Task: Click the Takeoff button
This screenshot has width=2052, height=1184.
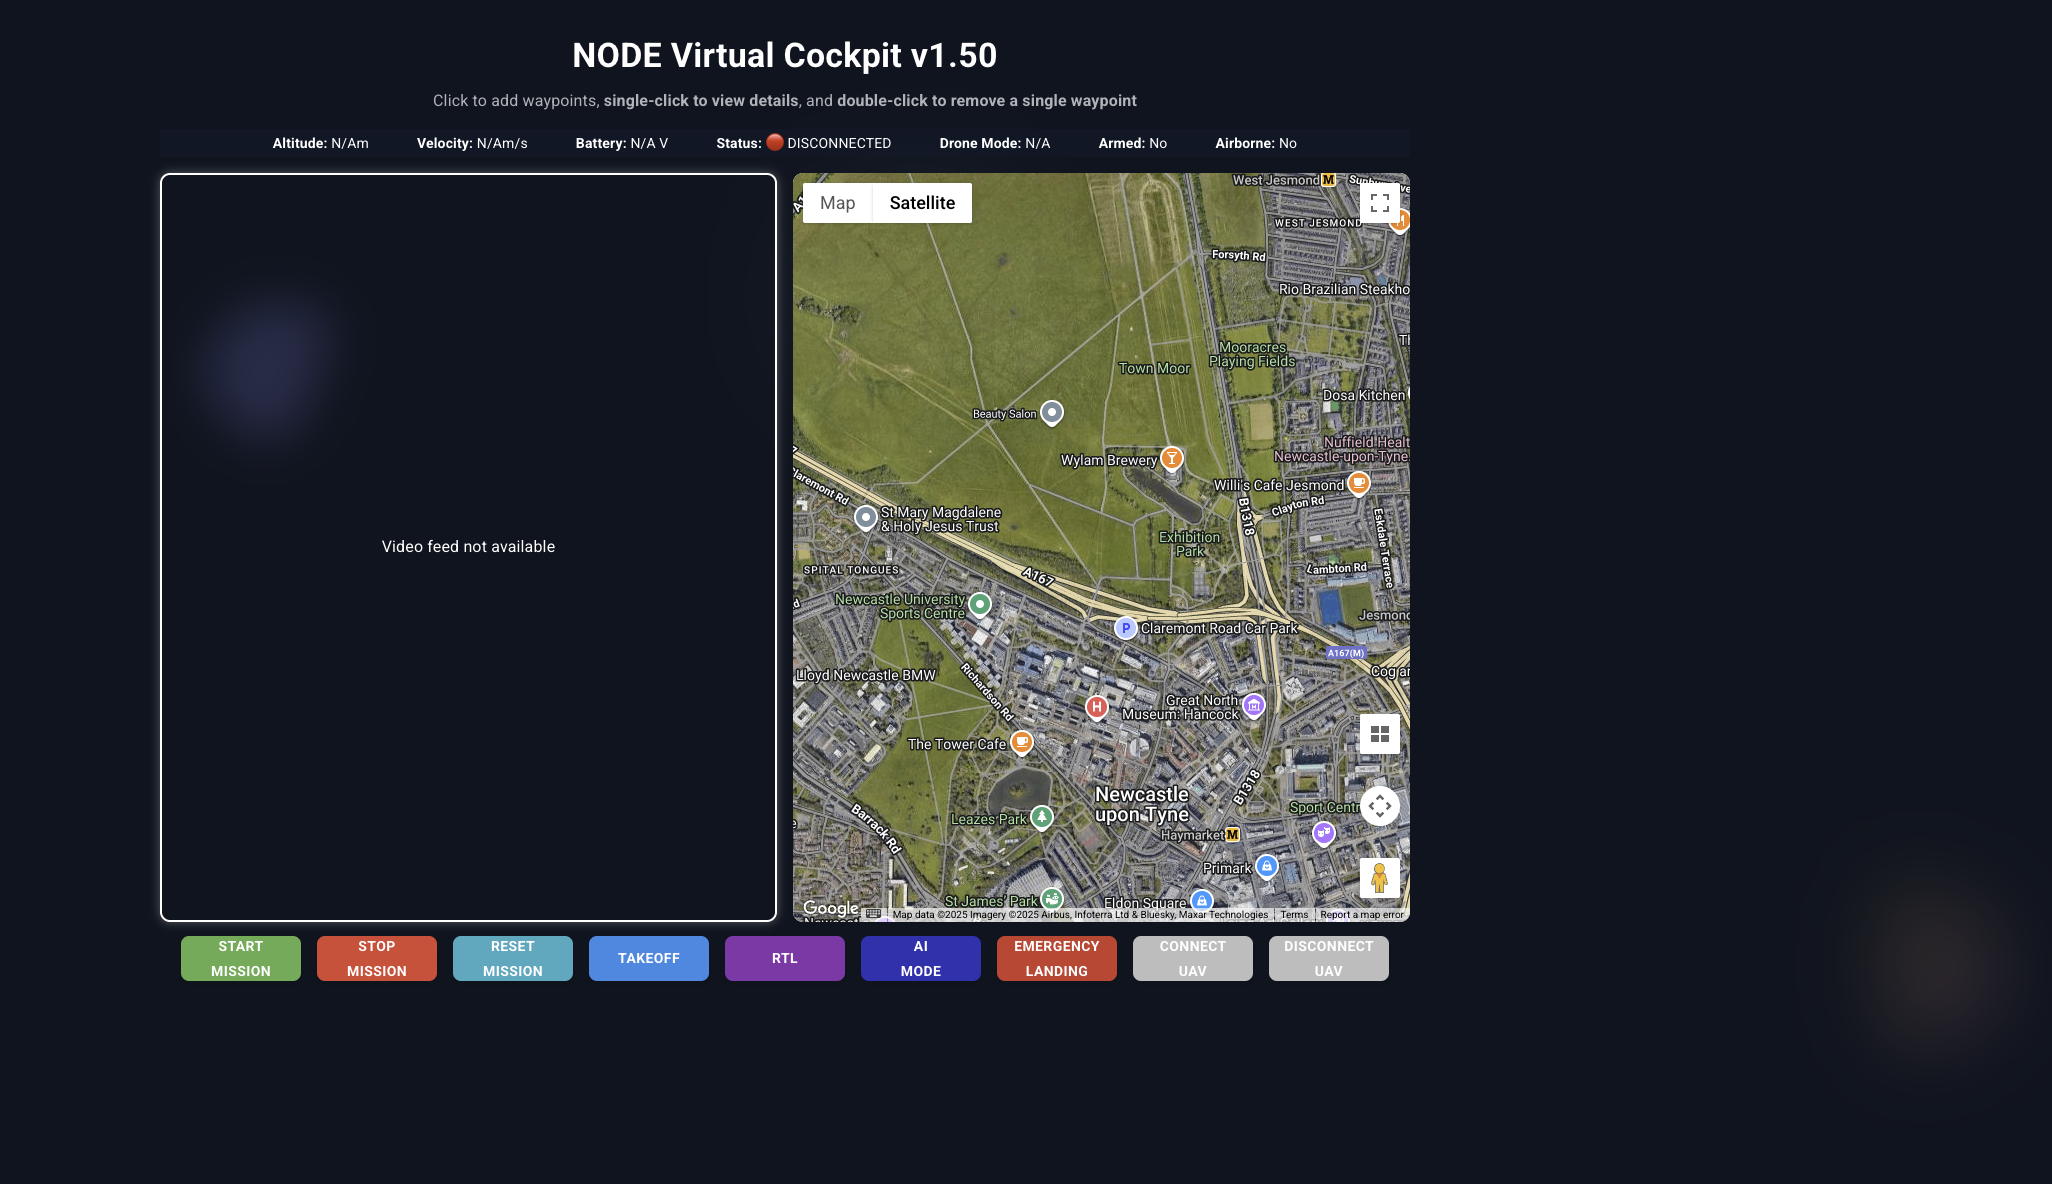Action: pyautogui.click(x=648, y=958)
